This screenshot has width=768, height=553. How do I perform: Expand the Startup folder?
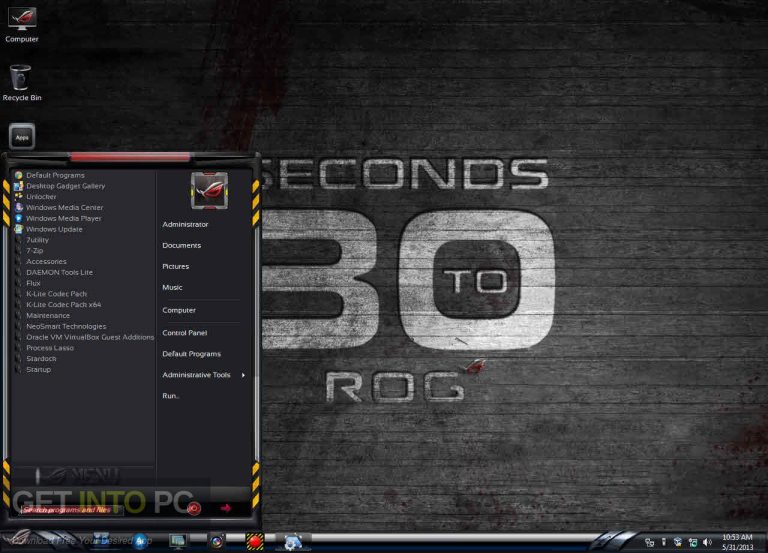click(x=33, y=369)
